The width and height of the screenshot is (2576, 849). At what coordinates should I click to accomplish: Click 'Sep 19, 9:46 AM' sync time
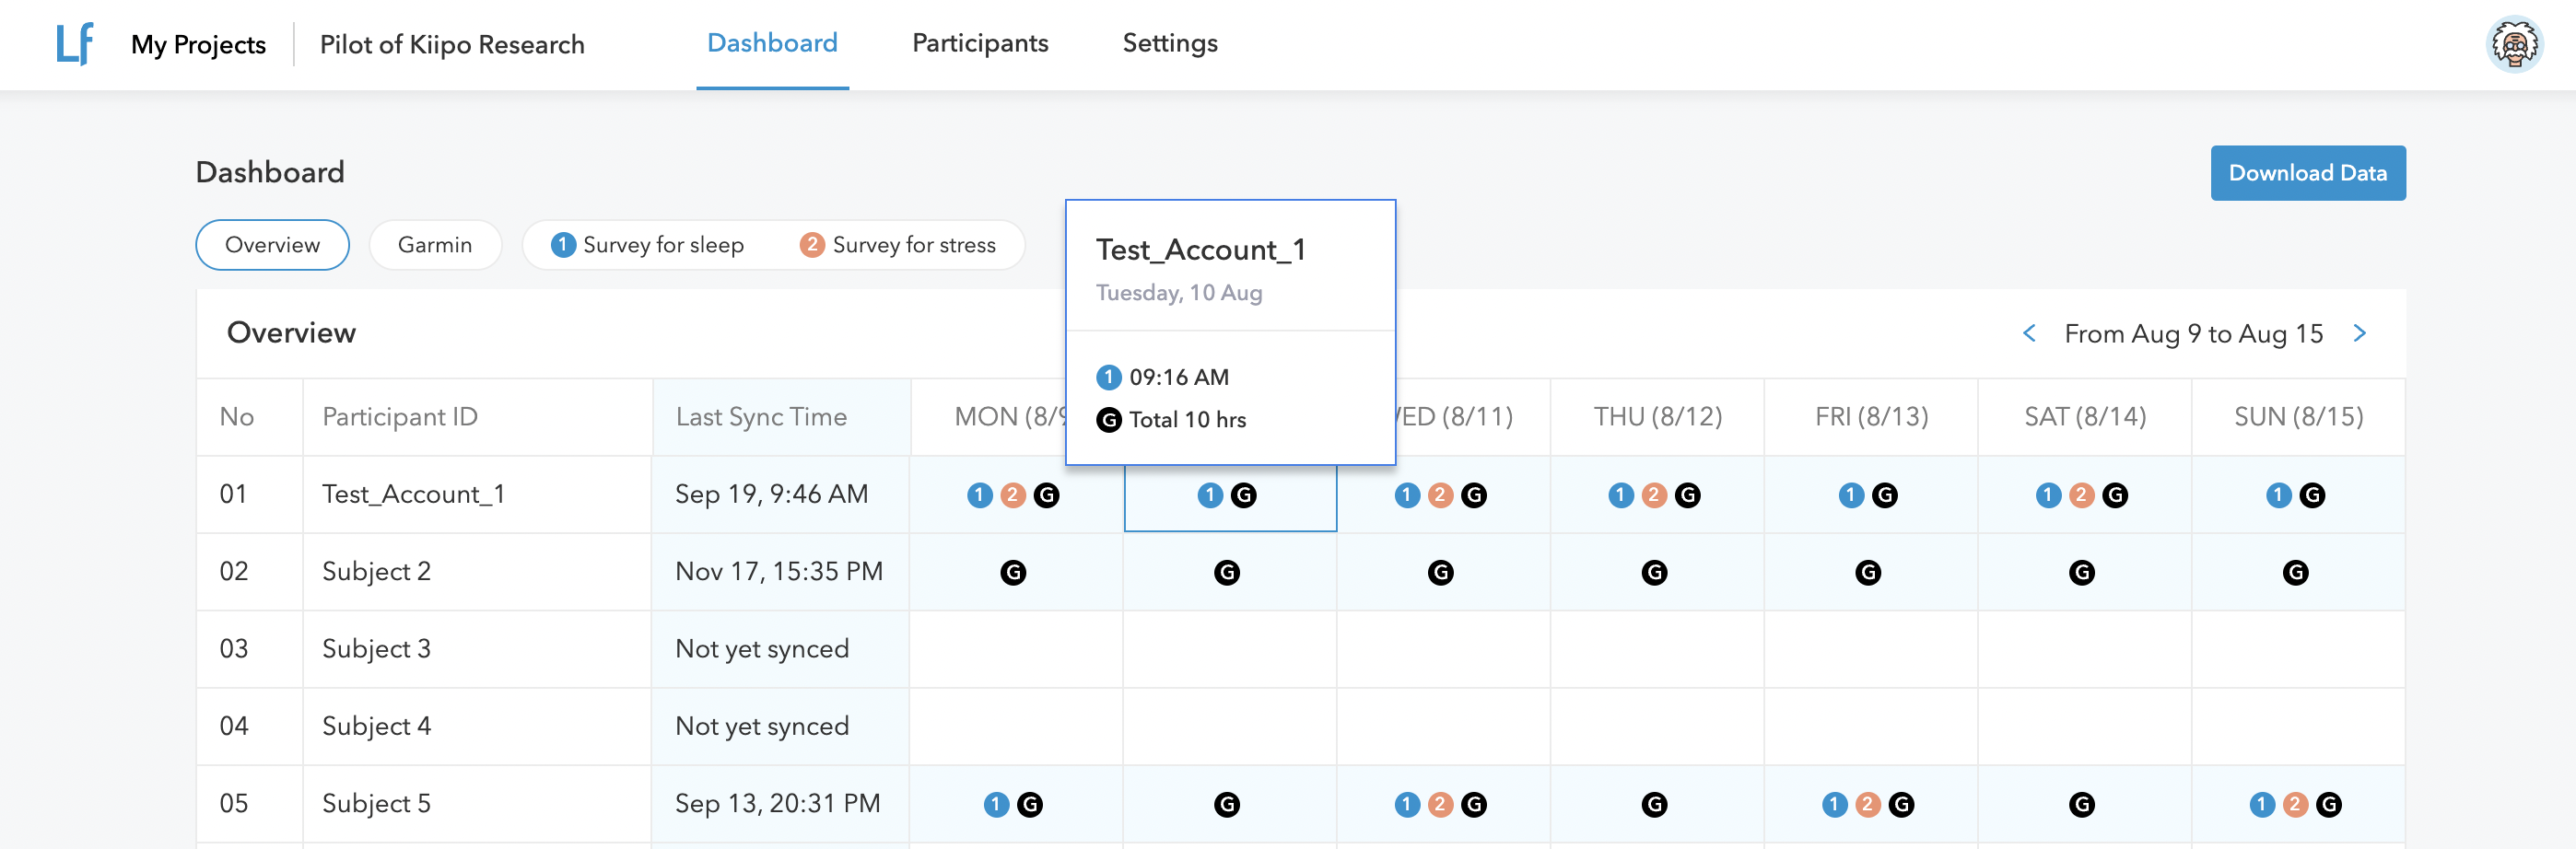[x=771, y=494]
